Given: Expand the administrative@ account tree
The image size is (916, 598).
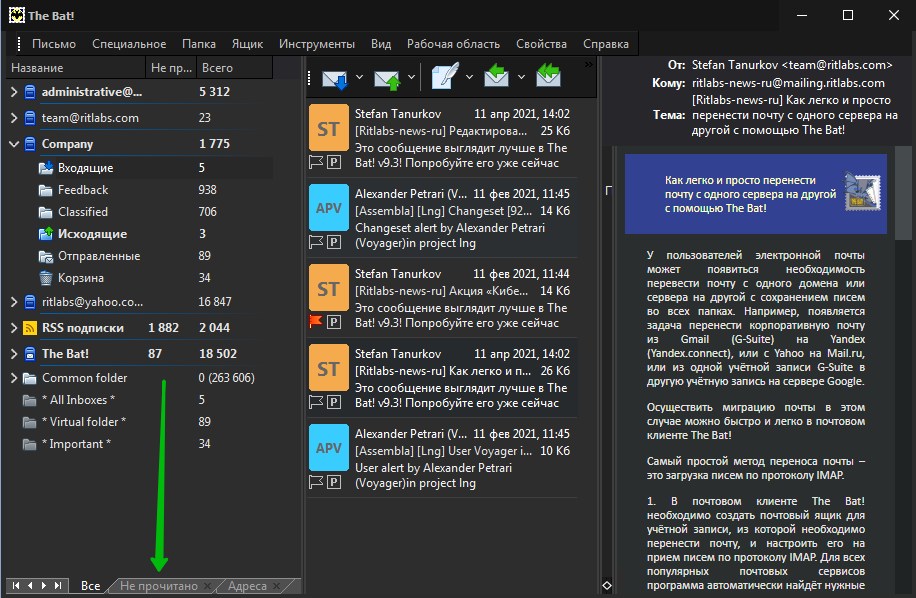Looking at the screenshot, I should [14, 92].
